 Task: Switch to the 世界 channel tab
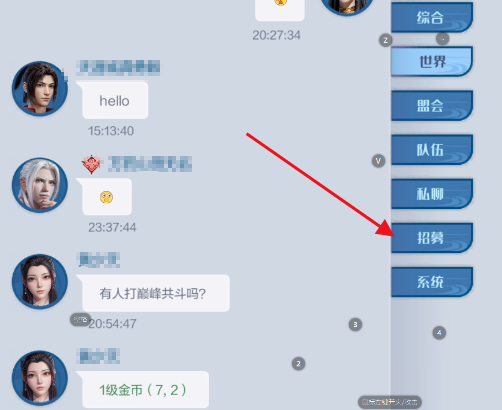432,61
